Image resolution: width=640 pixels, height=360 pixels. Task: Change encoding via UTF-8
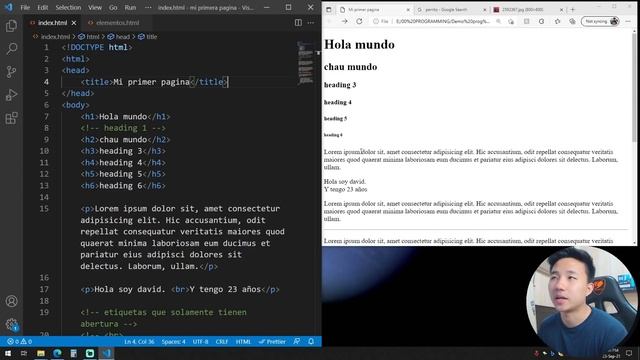[x=200, y=342]
